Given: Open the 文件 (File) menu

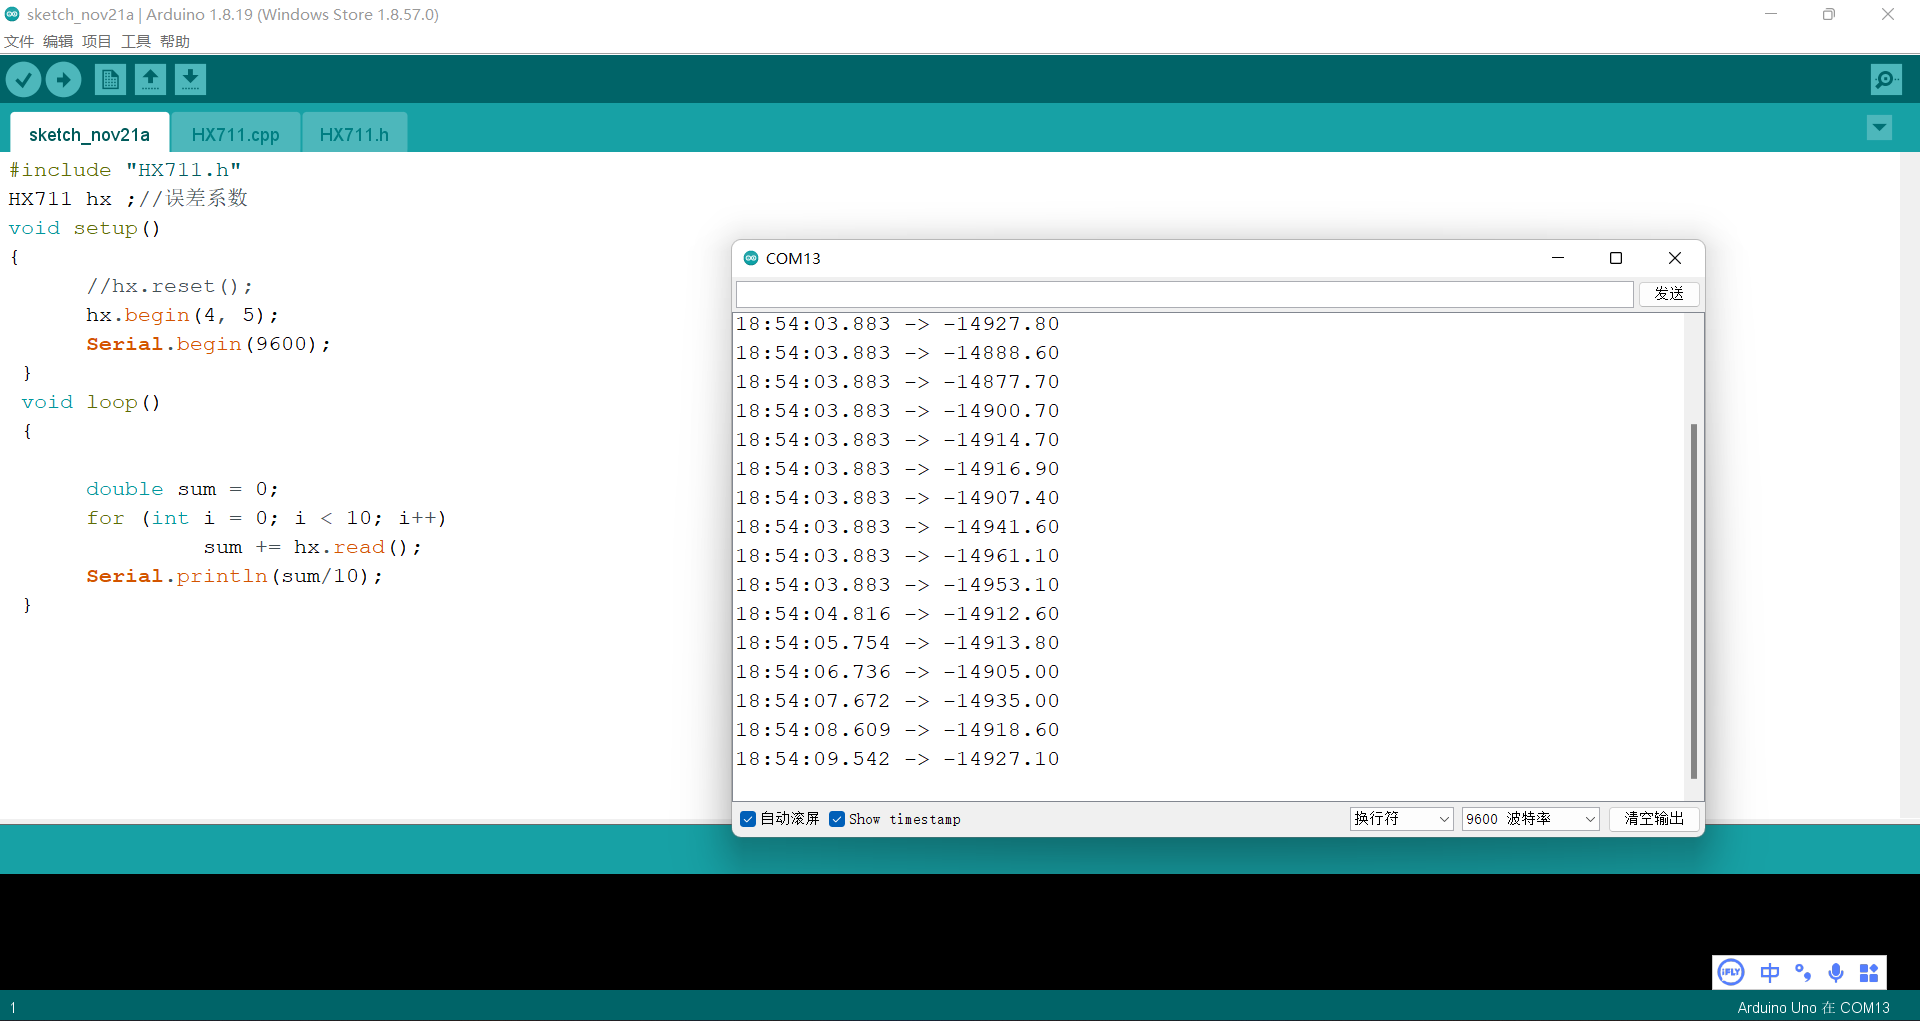Looking at the screenshot, I should pos(19,41).
